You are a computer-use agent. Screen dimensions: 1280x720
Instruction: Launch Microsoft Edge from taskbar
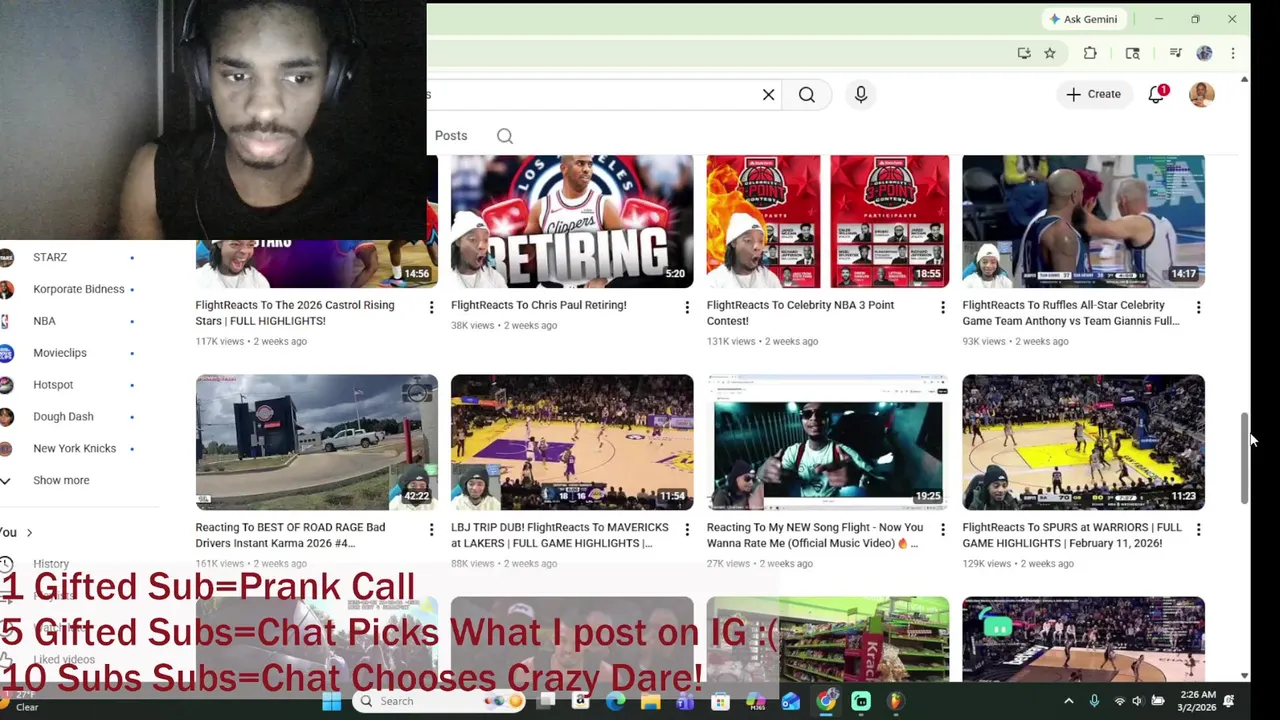pyautogui.click(x=615, y=701)
